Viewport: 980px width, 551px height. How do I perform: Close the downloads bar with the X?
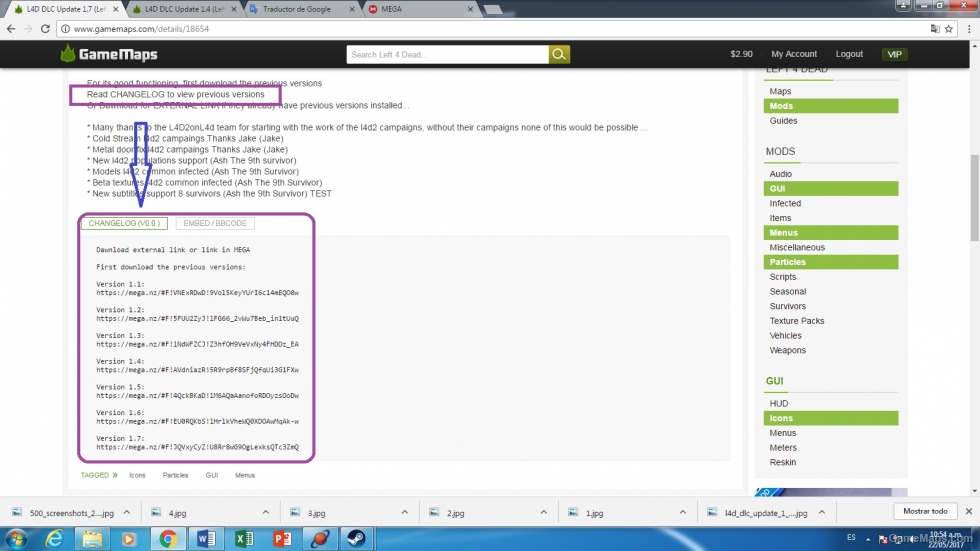coord(969,511)
